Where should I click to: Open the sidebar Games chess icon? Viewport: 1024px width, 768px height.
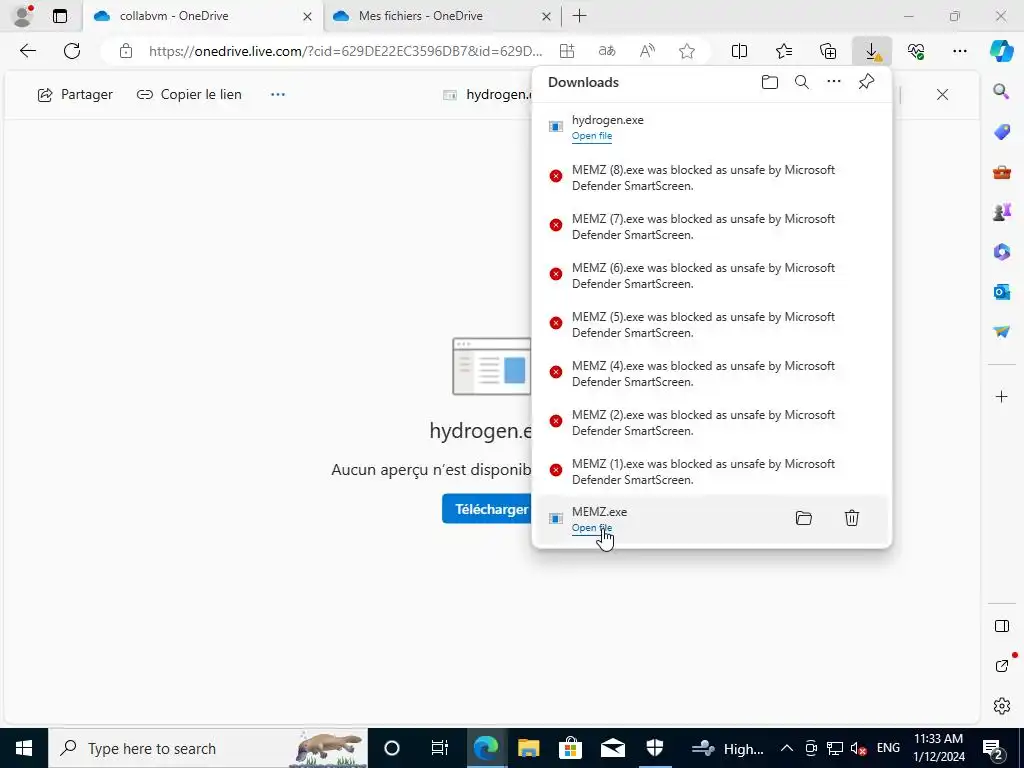coord(1001,212)
